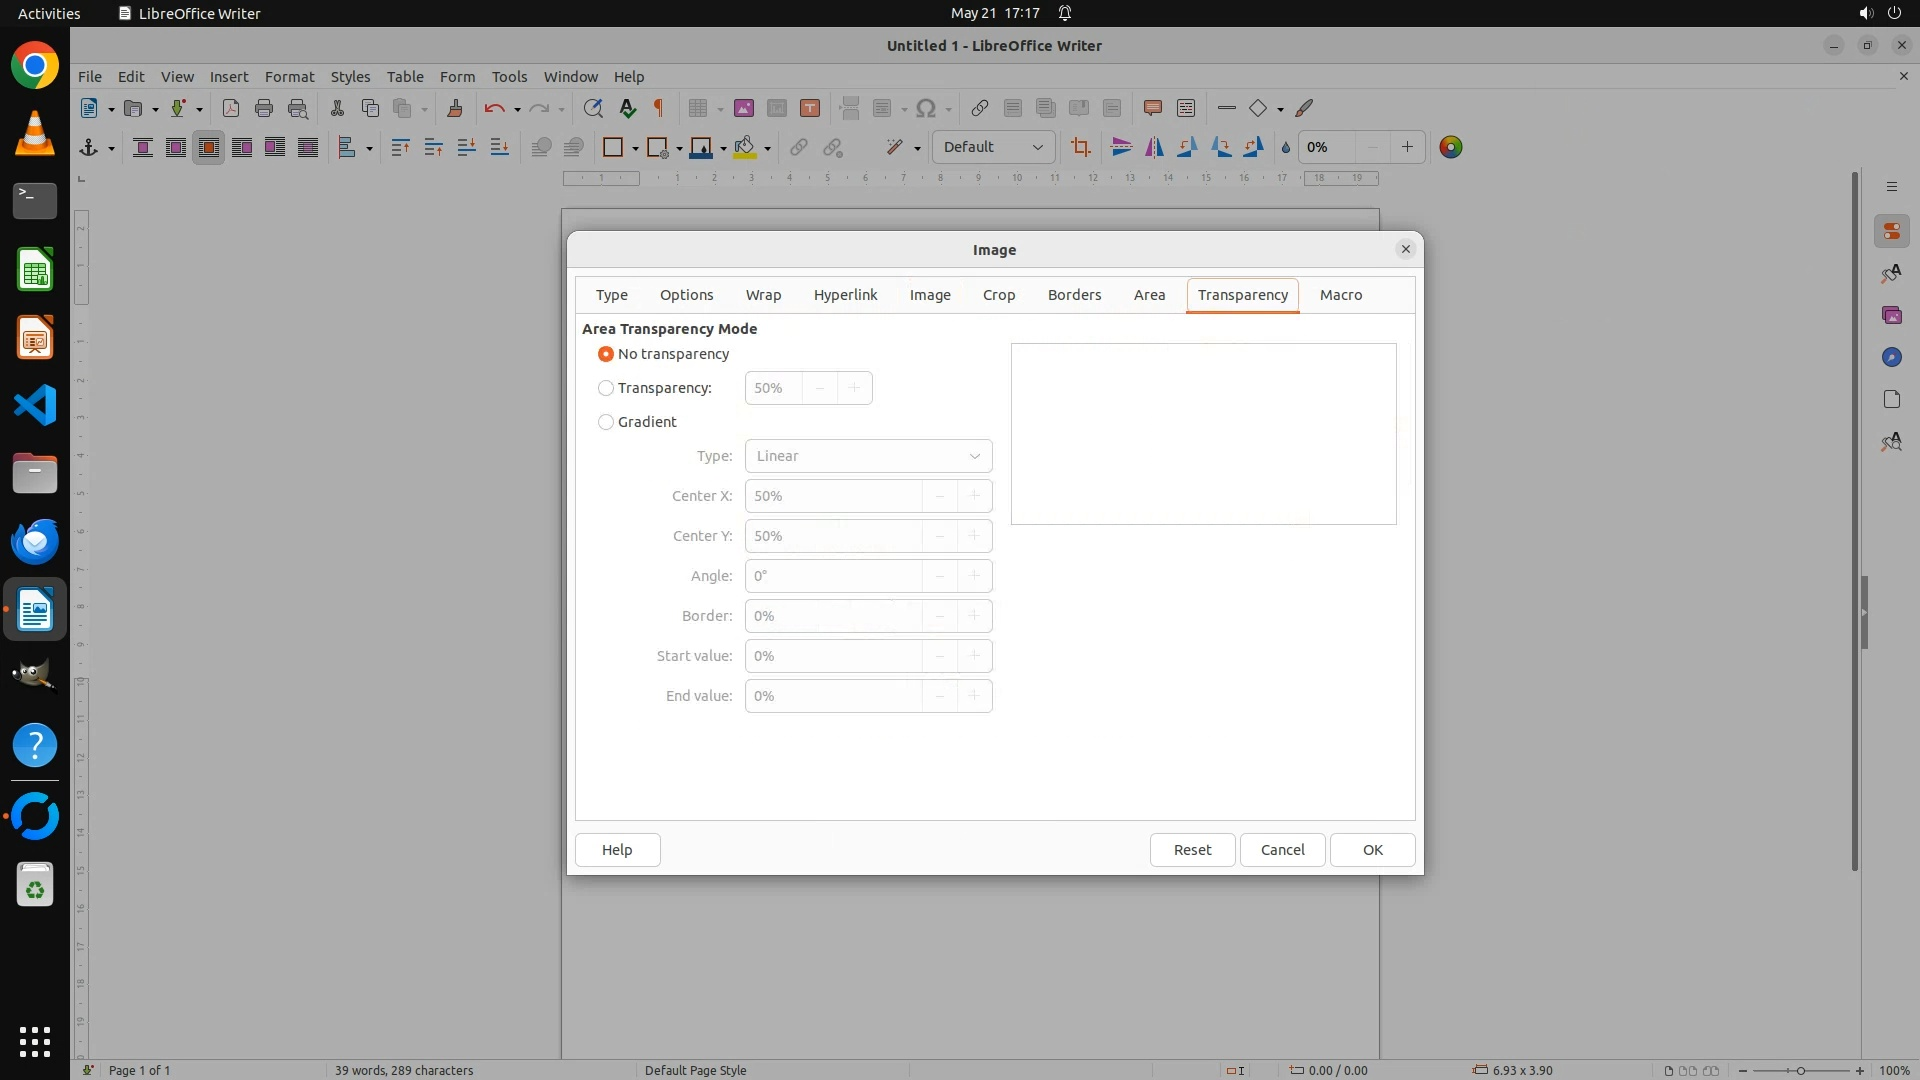Open the Format menu
The image size is (1920, 1080).
point(289,77)
